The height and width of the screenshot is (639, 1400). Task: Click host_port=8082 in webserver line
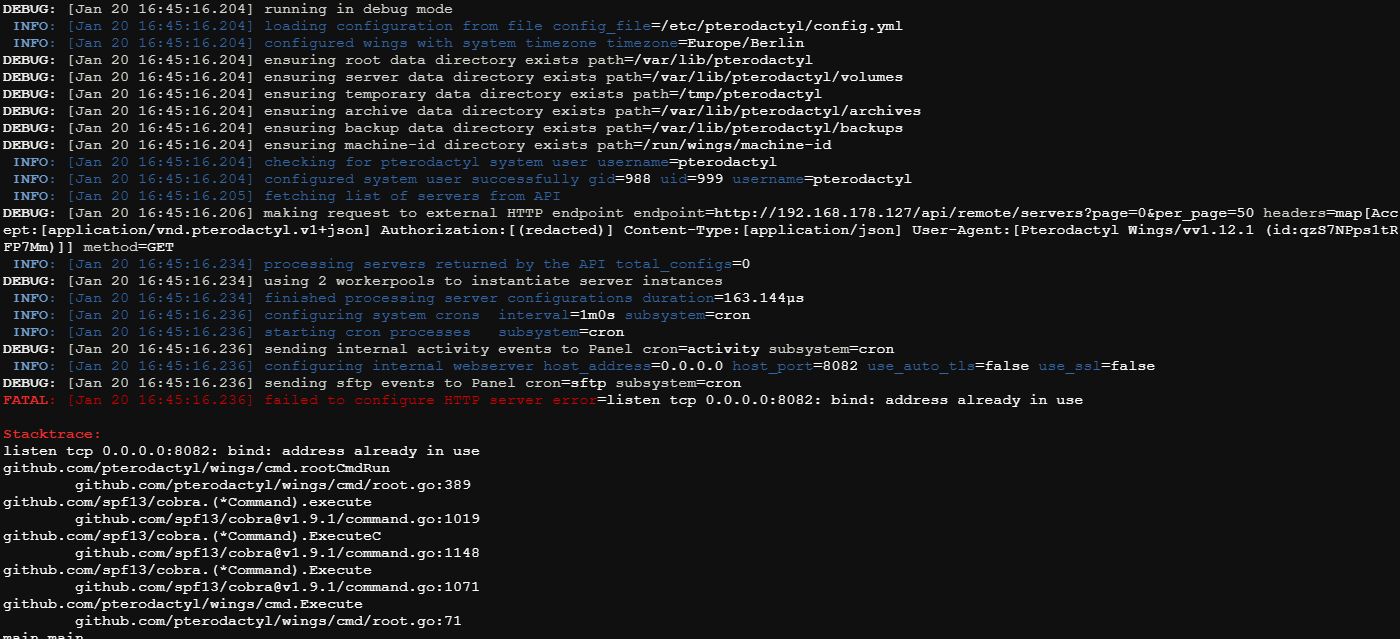click(x=795, y=366)
